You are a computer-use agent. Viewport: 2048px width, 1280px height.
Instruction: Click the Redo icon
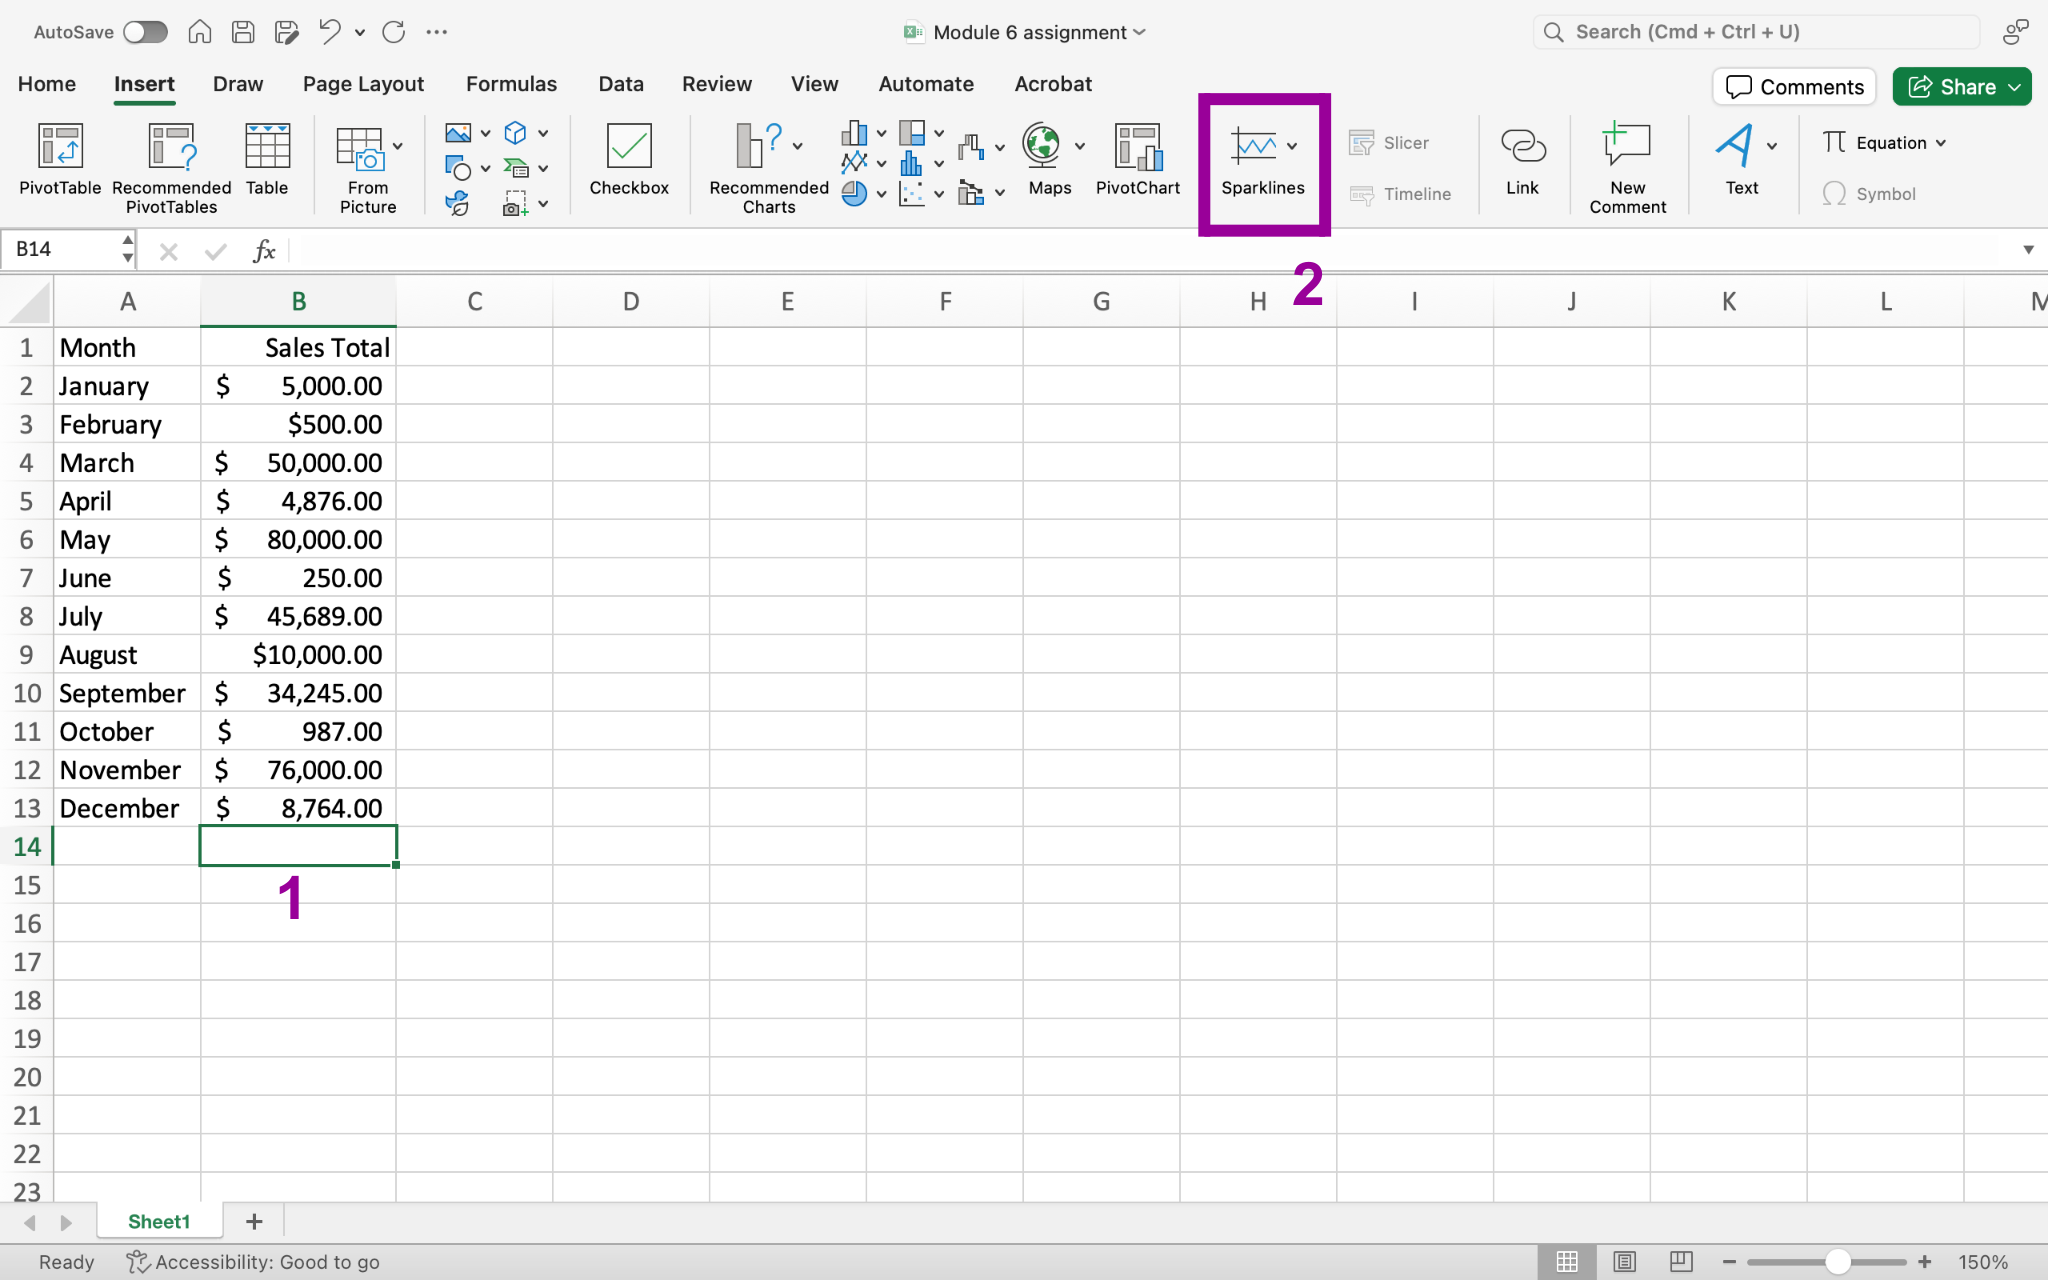394,32
